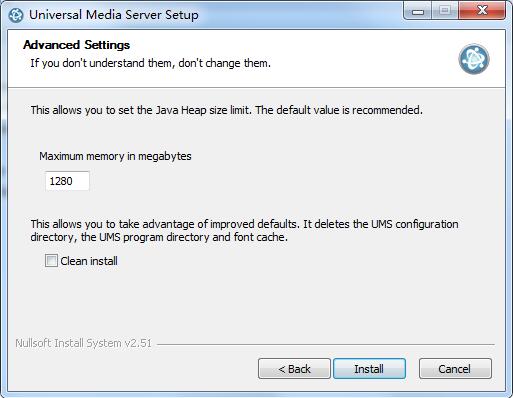Image resolution: width=513 pixels, height=398 pixels.
Task: Click the Advanced Settings heading
Action: point(77,45)
